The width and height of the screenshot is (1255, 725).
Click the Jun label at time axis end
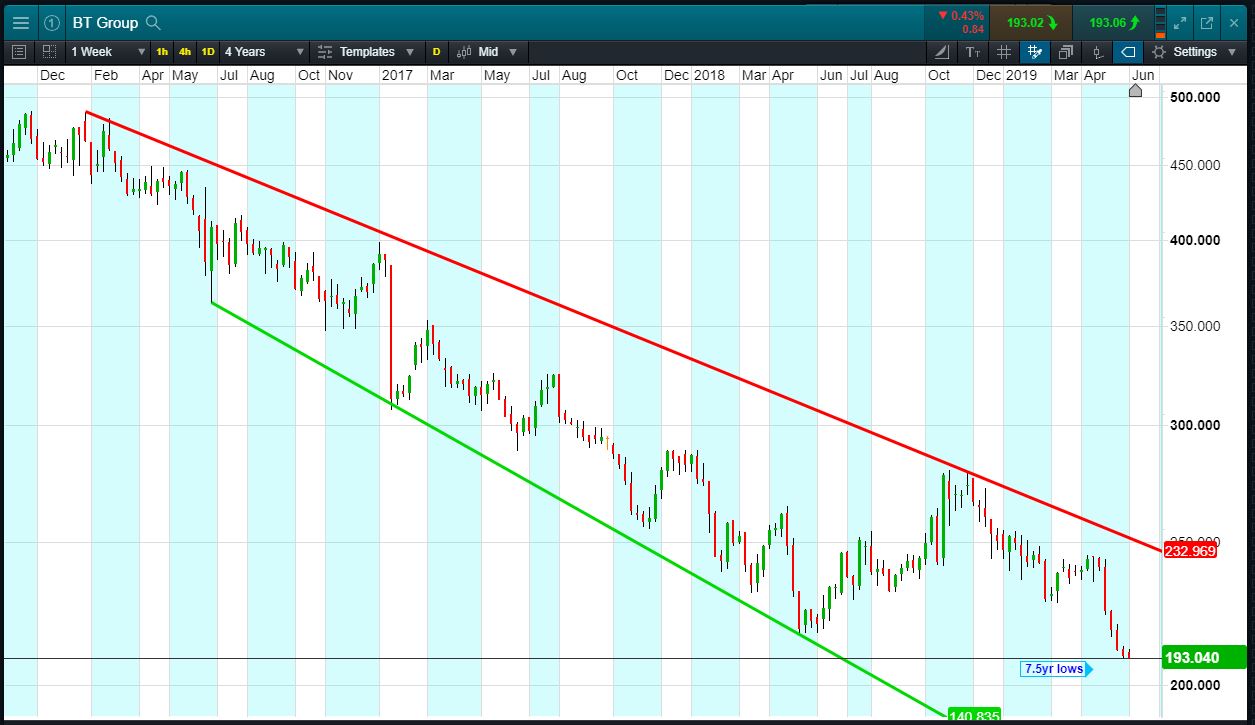(1143, 75)
